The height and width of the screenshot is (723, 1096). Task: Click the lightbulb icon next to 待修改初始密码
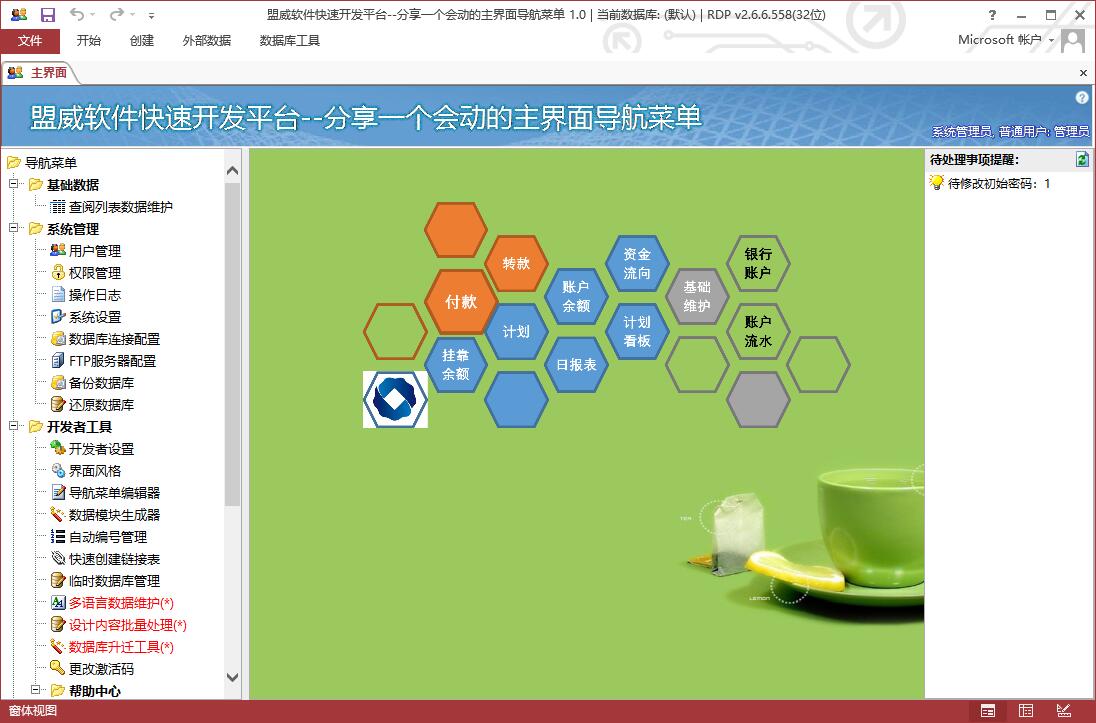coord(937,183)
